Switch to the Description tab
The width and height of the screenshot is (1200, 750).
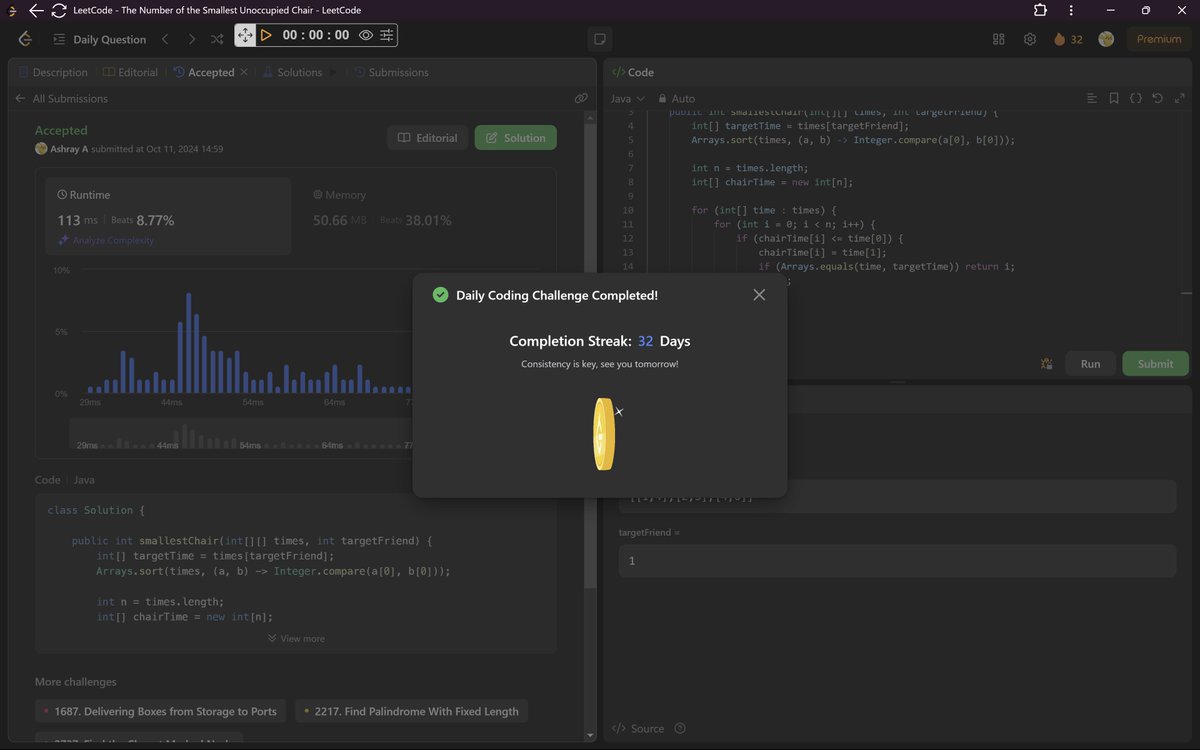click(x=53, y=72)
